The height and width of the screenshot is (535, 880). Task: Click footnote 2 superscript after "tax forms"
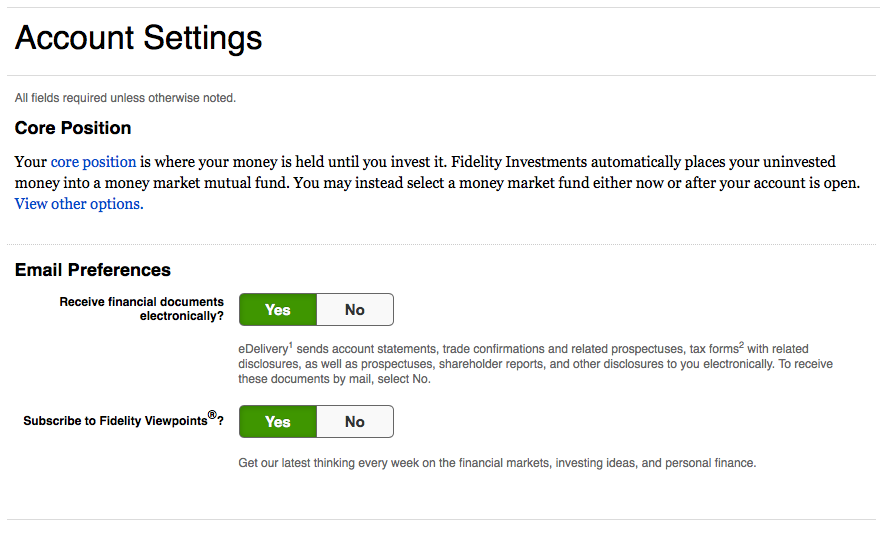741,345
